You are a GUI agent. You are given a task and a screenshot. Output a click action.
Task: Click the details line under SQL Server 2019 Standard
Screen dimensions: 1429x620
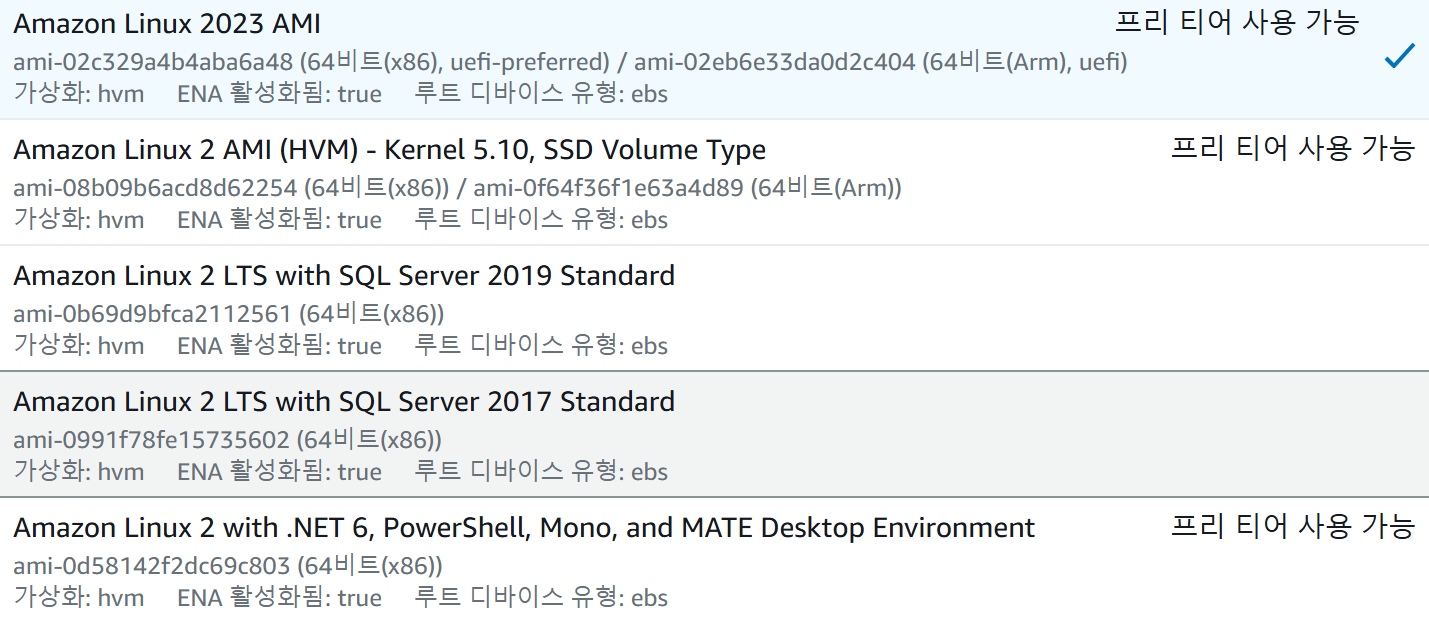pos(341,346)
